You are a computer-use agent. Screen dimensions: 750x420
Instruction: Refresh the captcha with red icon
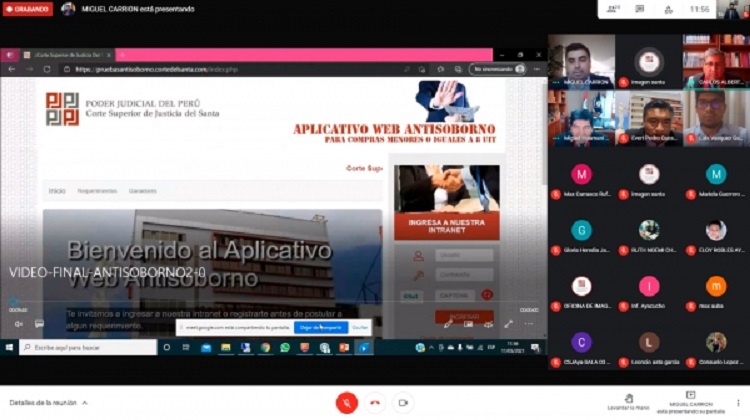pos(487,295)
